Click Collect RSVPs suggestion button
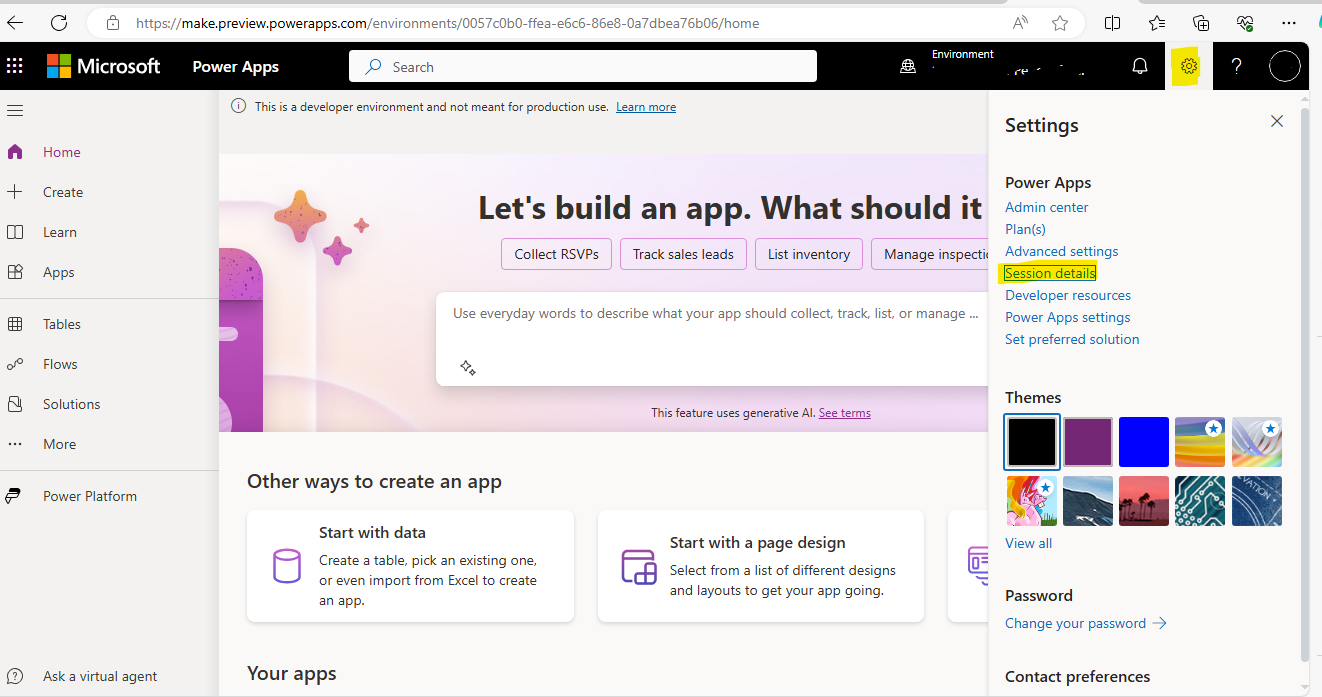Screen dimensions: 1322x697 click(556, 254)
